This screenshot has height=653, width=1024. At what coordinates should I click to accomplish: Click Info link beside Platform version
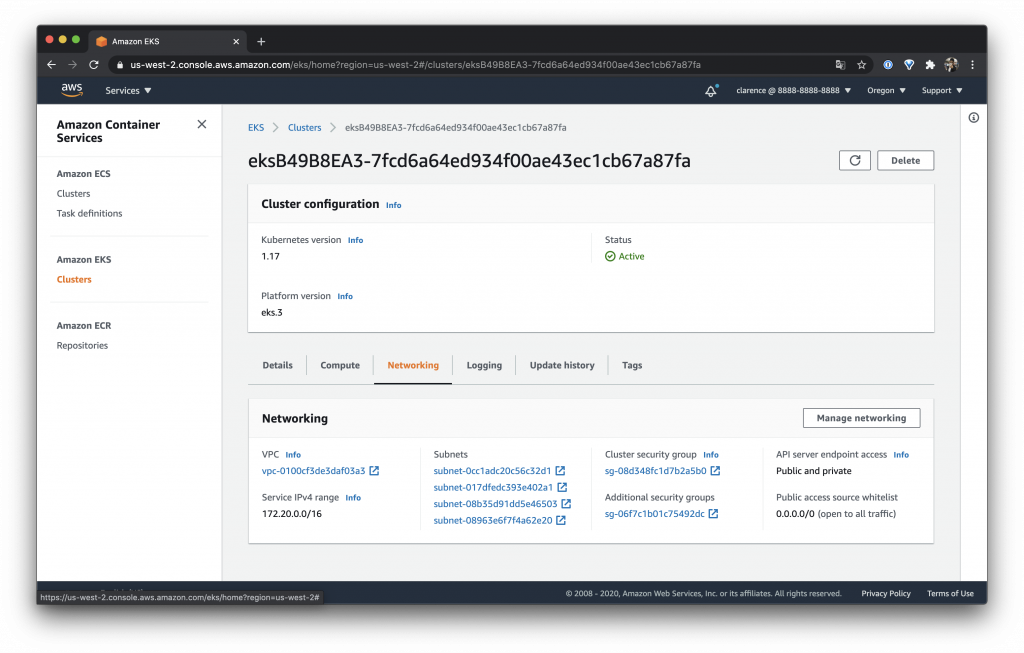click(345, 296)
